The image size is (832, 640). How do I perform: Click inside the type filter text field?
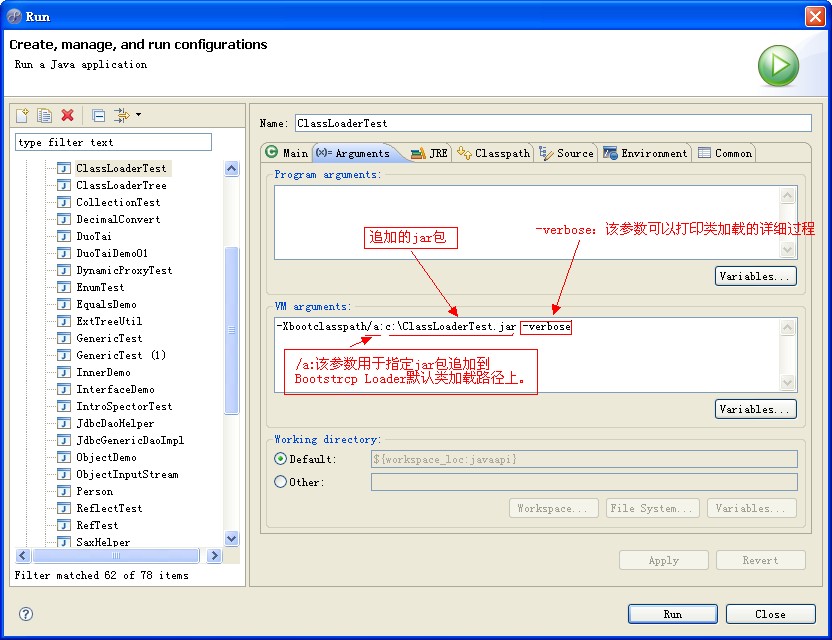(113, 141)
